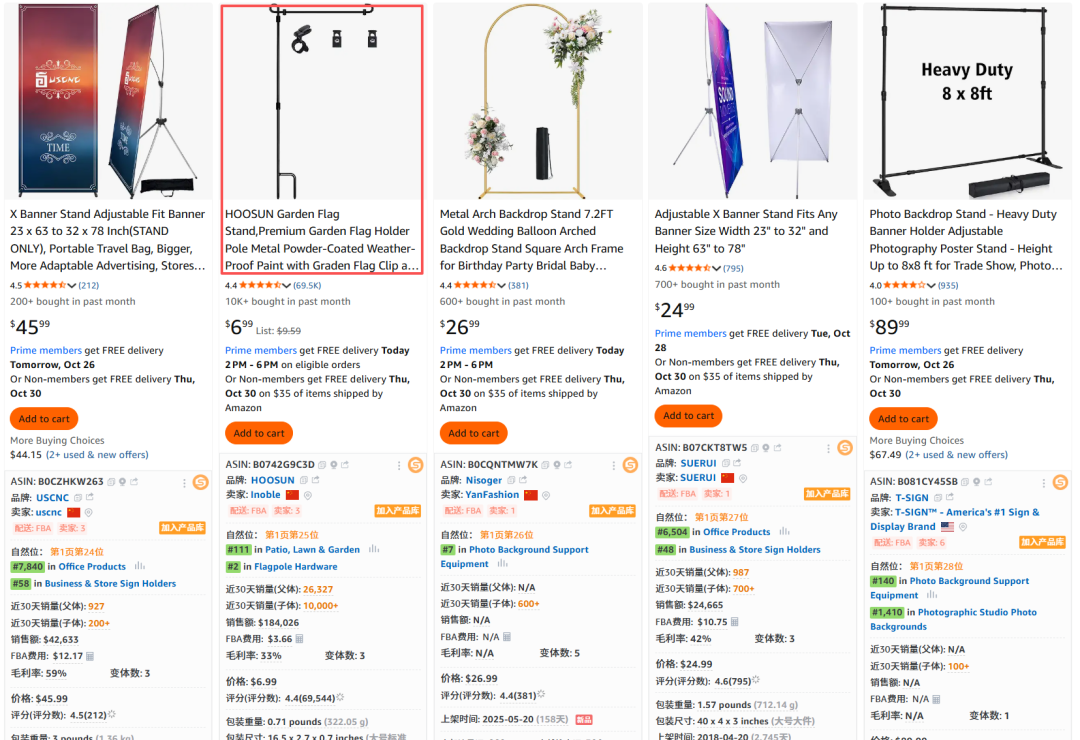This screenshot has width=1080, height=740.
Task: Click the SellerSprite logo on the HOOSUN card
Action: pyautogui.click(x=416, y=465)
